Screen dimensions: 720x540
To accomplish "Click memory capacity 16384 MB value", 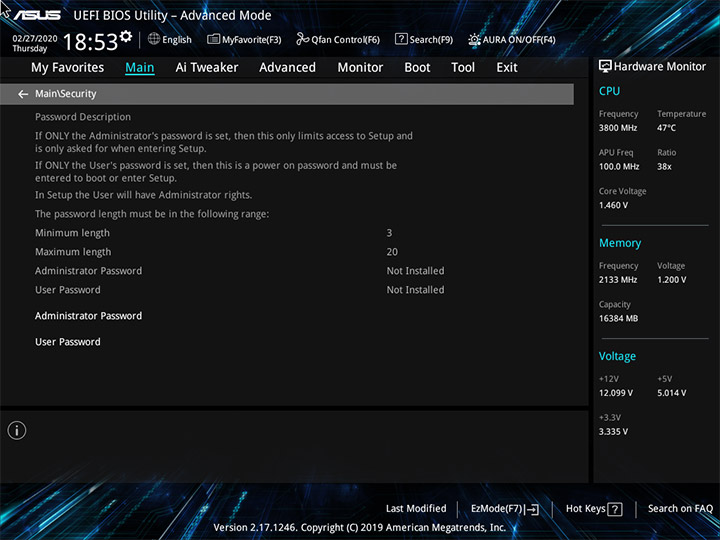I will [618, 318].
